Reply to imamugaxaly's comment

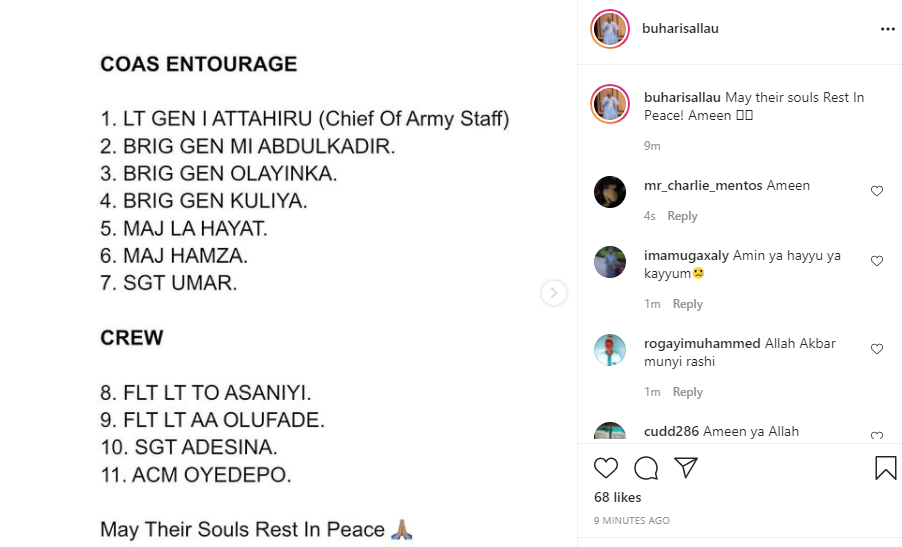(687, 304)
